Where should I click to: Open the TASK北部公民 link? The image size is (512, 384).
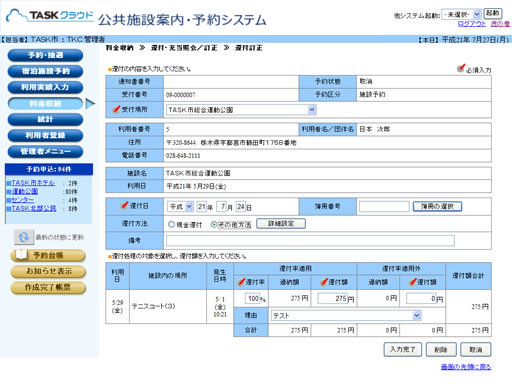34,208
